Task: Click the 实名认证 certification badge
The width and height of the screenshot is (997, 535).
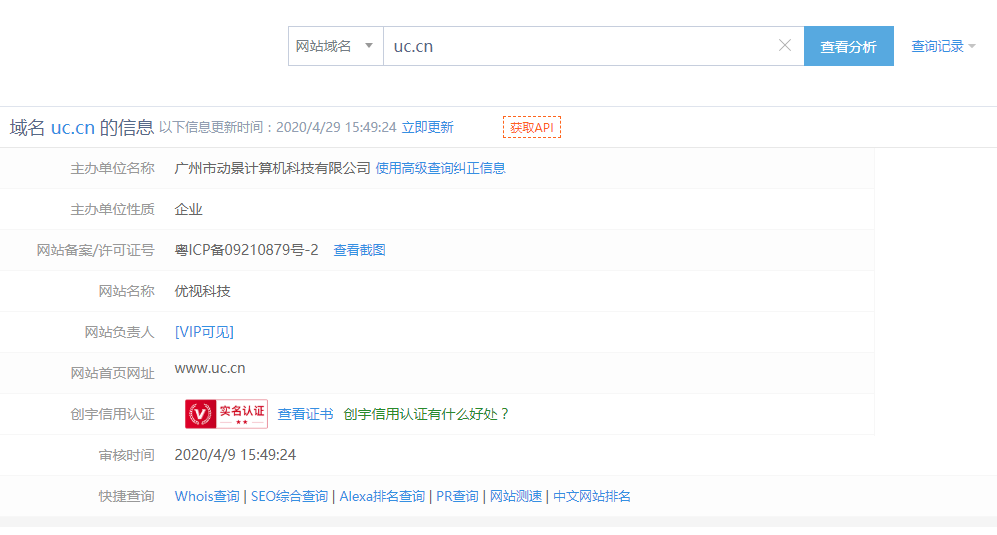Action: point(226,414)
